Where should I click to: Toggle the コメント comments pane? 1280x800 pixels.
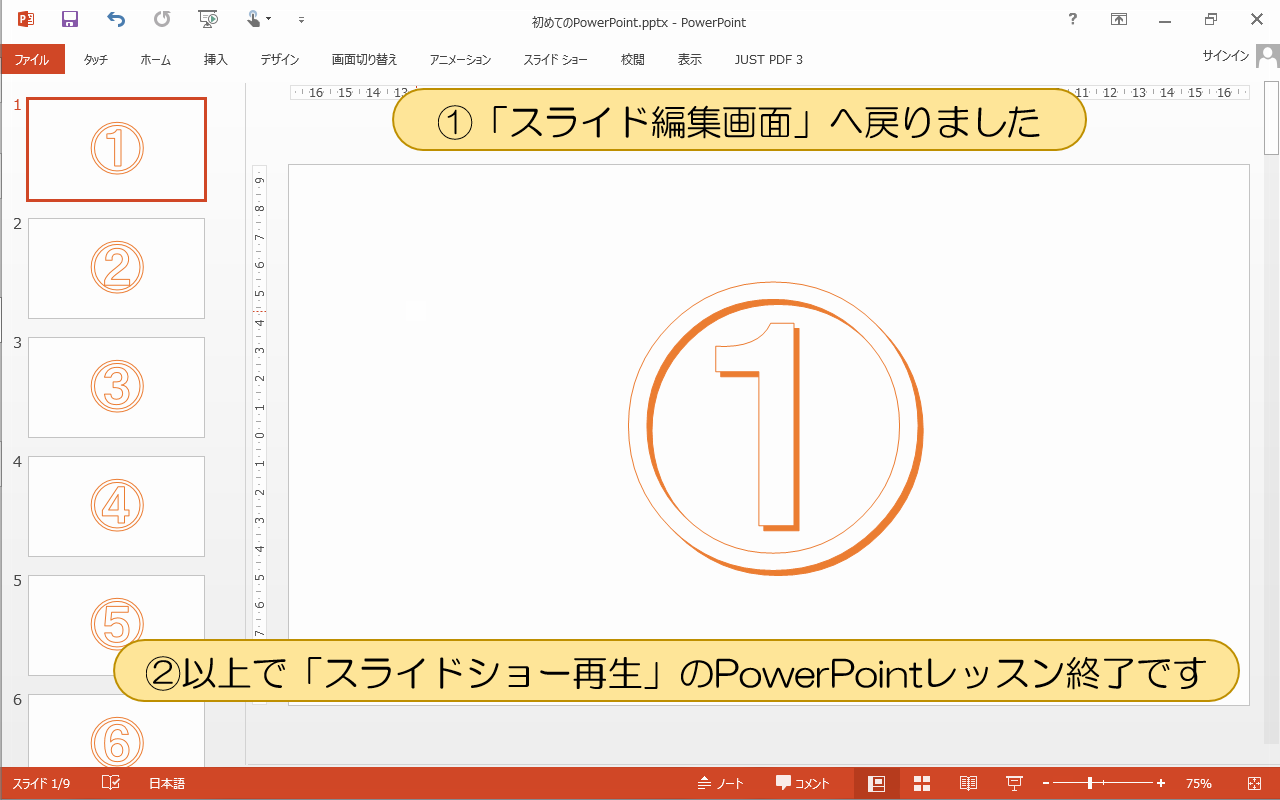point(802,784)
